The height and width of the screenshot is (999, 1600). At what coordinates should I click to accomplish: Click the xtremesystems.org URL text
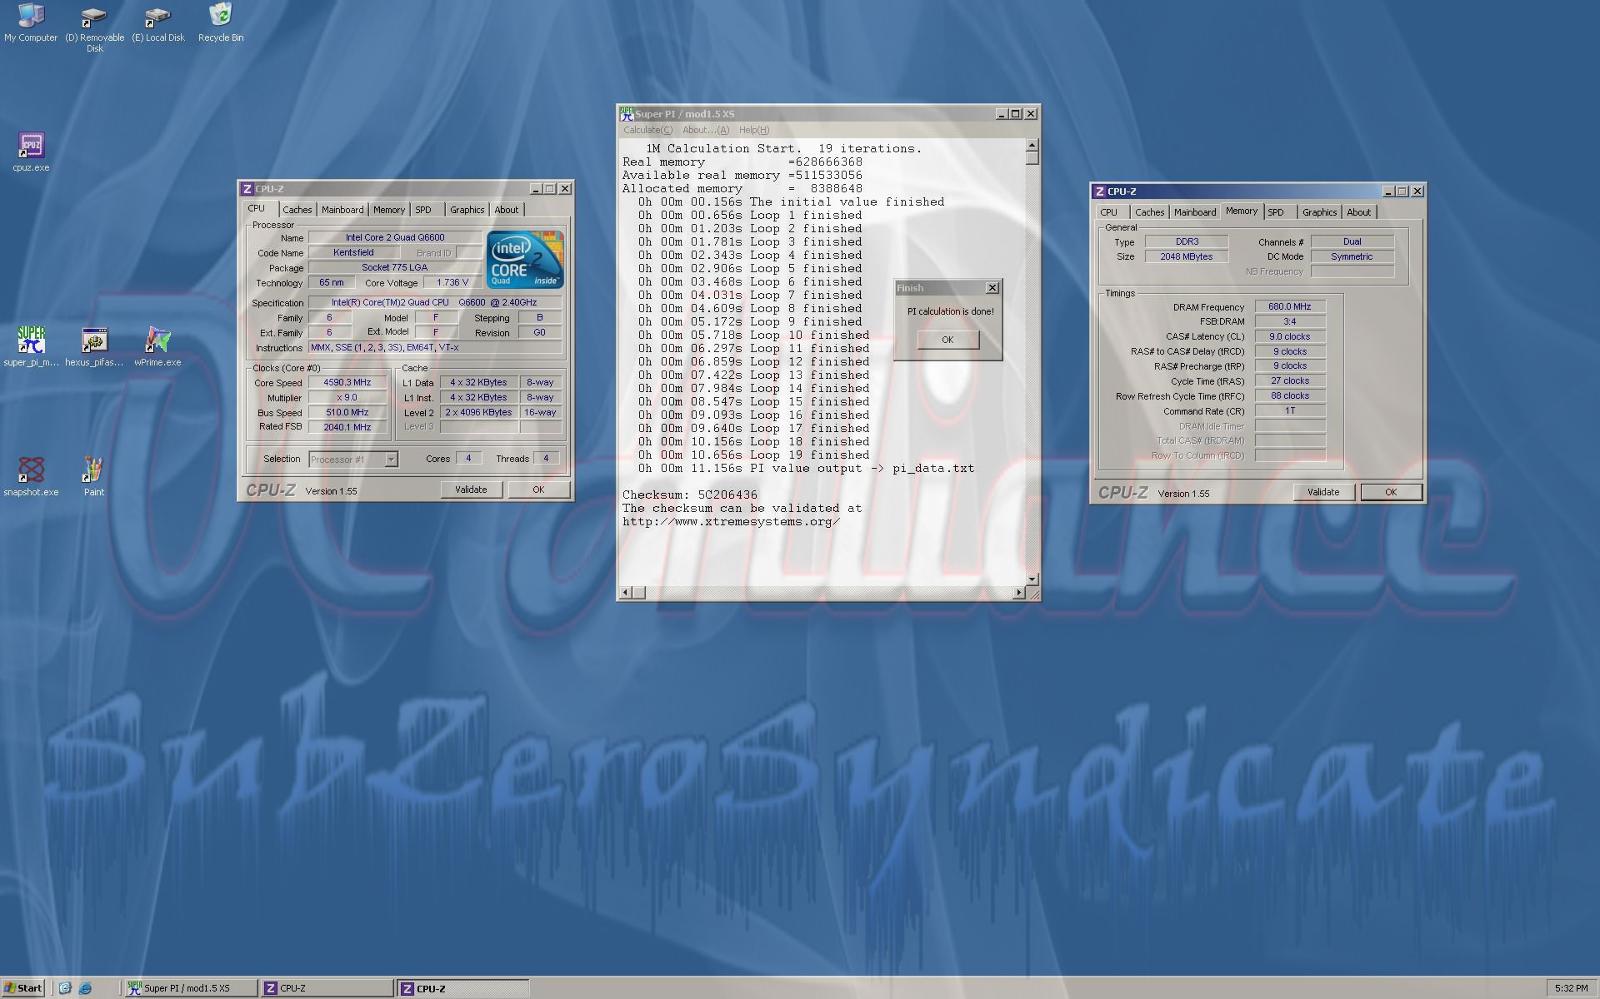[731, 522]
